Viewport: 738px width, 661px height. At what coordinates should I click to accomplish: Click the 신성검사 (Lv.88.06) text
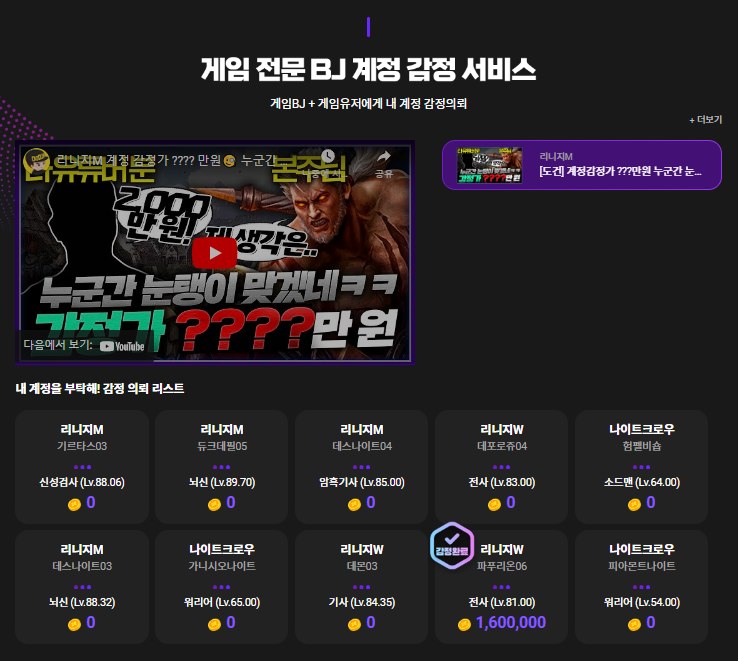pyautogui.click(x=82, y=482)
